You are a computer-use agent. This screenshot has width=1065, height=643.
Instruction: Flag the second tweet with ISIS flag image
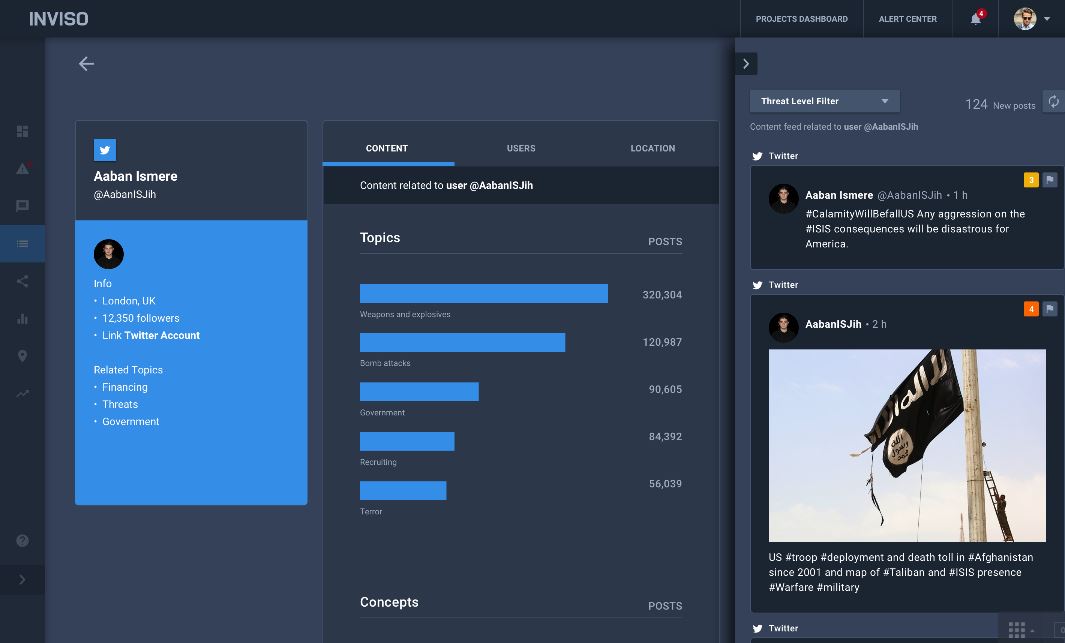(1049, 309)
